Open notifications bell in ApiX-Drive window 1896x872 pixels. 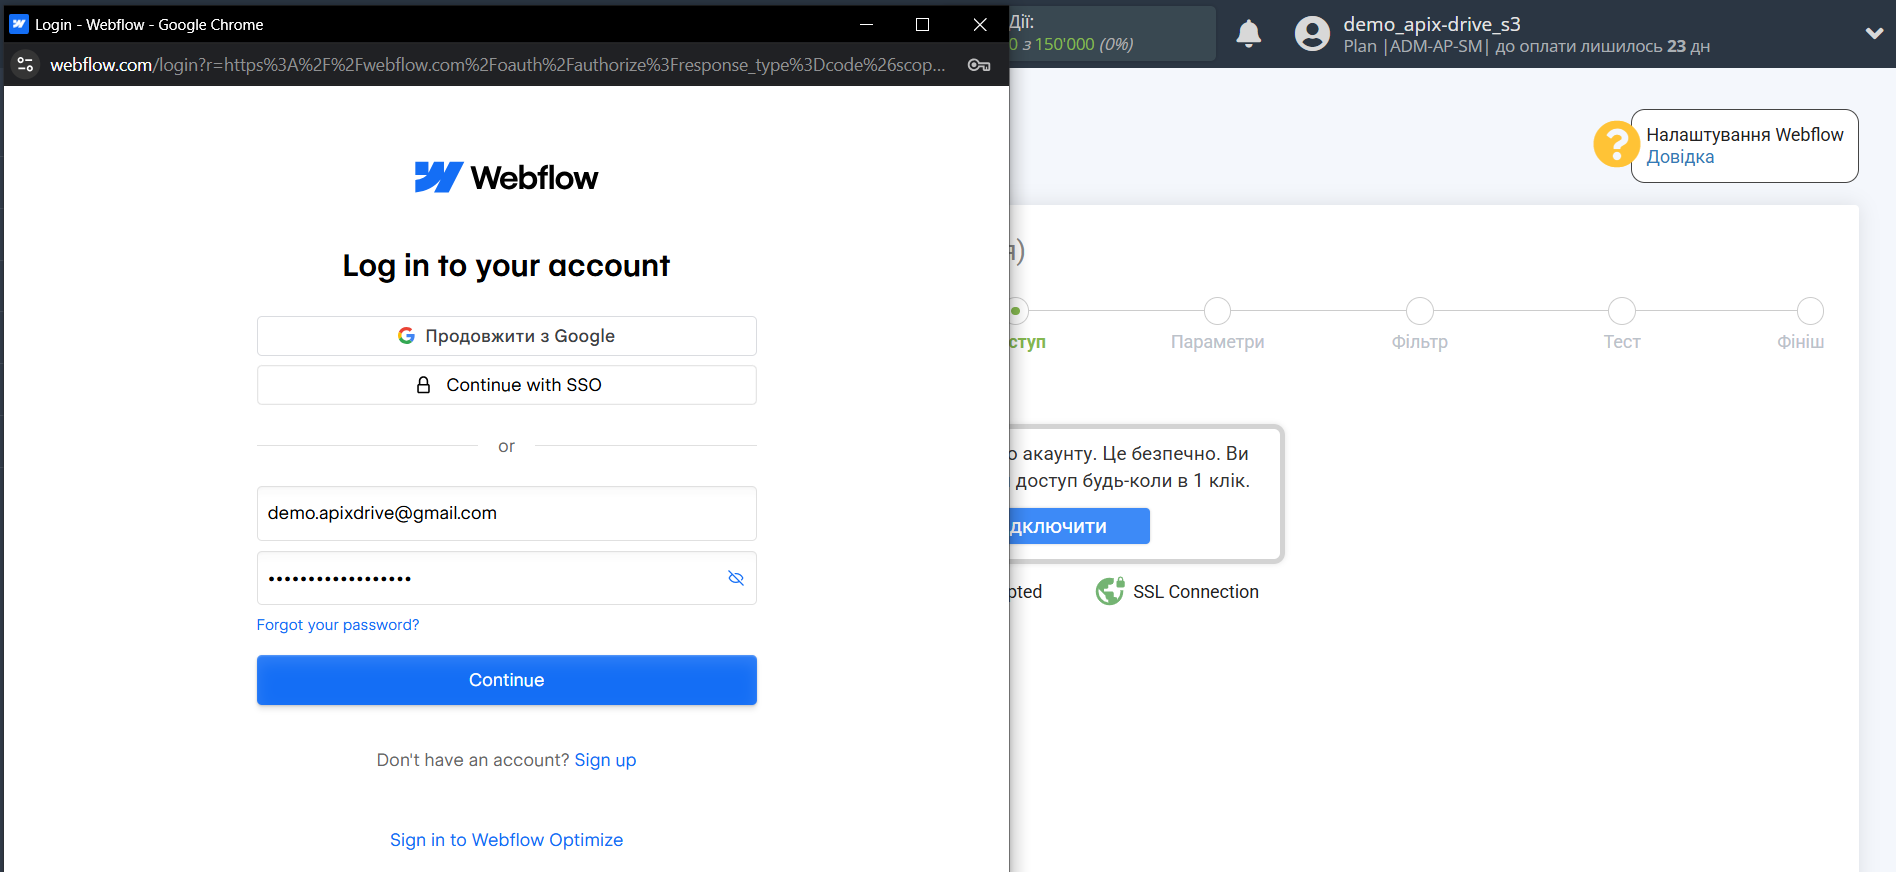pos(1248,34)
